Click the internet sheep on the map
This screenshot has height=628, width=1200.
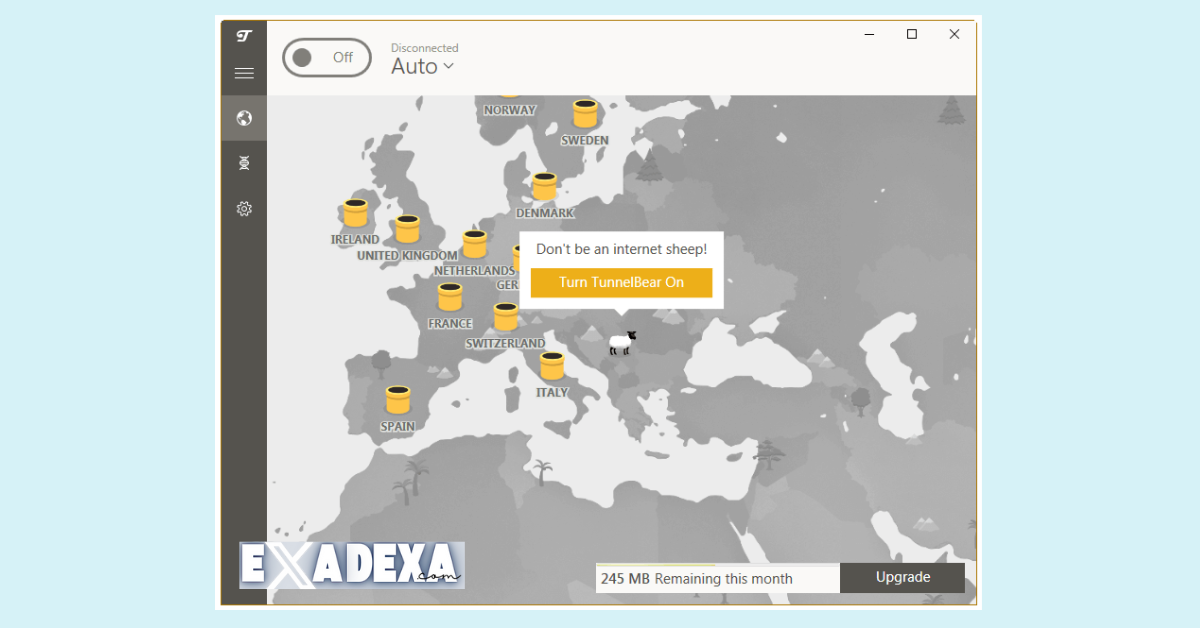(620, 343)
